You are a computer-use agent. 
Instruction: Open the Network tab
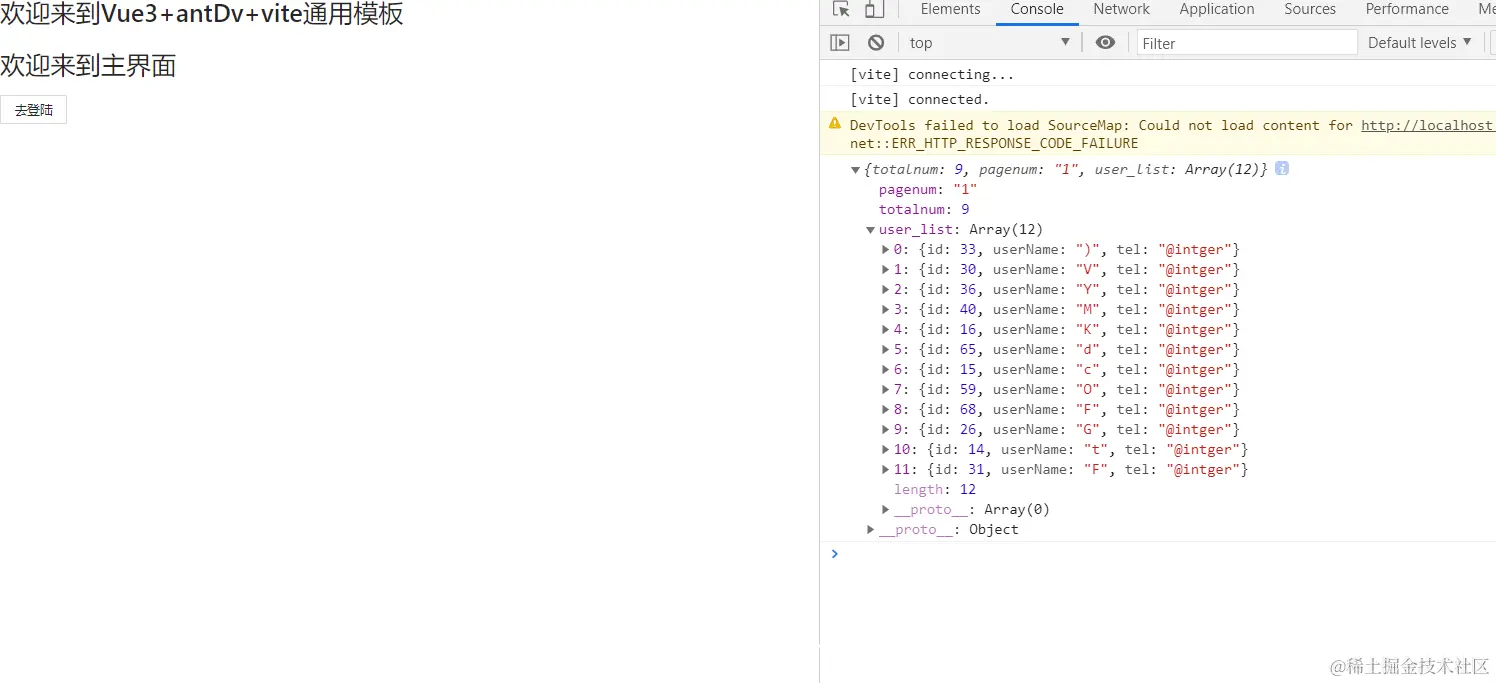pyautogui.click(x=1121, y=9)
